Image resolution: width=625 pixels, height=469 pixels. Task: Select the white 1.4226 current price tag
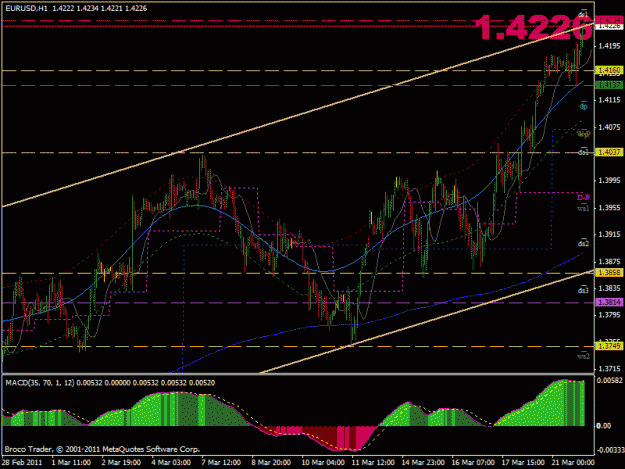pos(609,26)
